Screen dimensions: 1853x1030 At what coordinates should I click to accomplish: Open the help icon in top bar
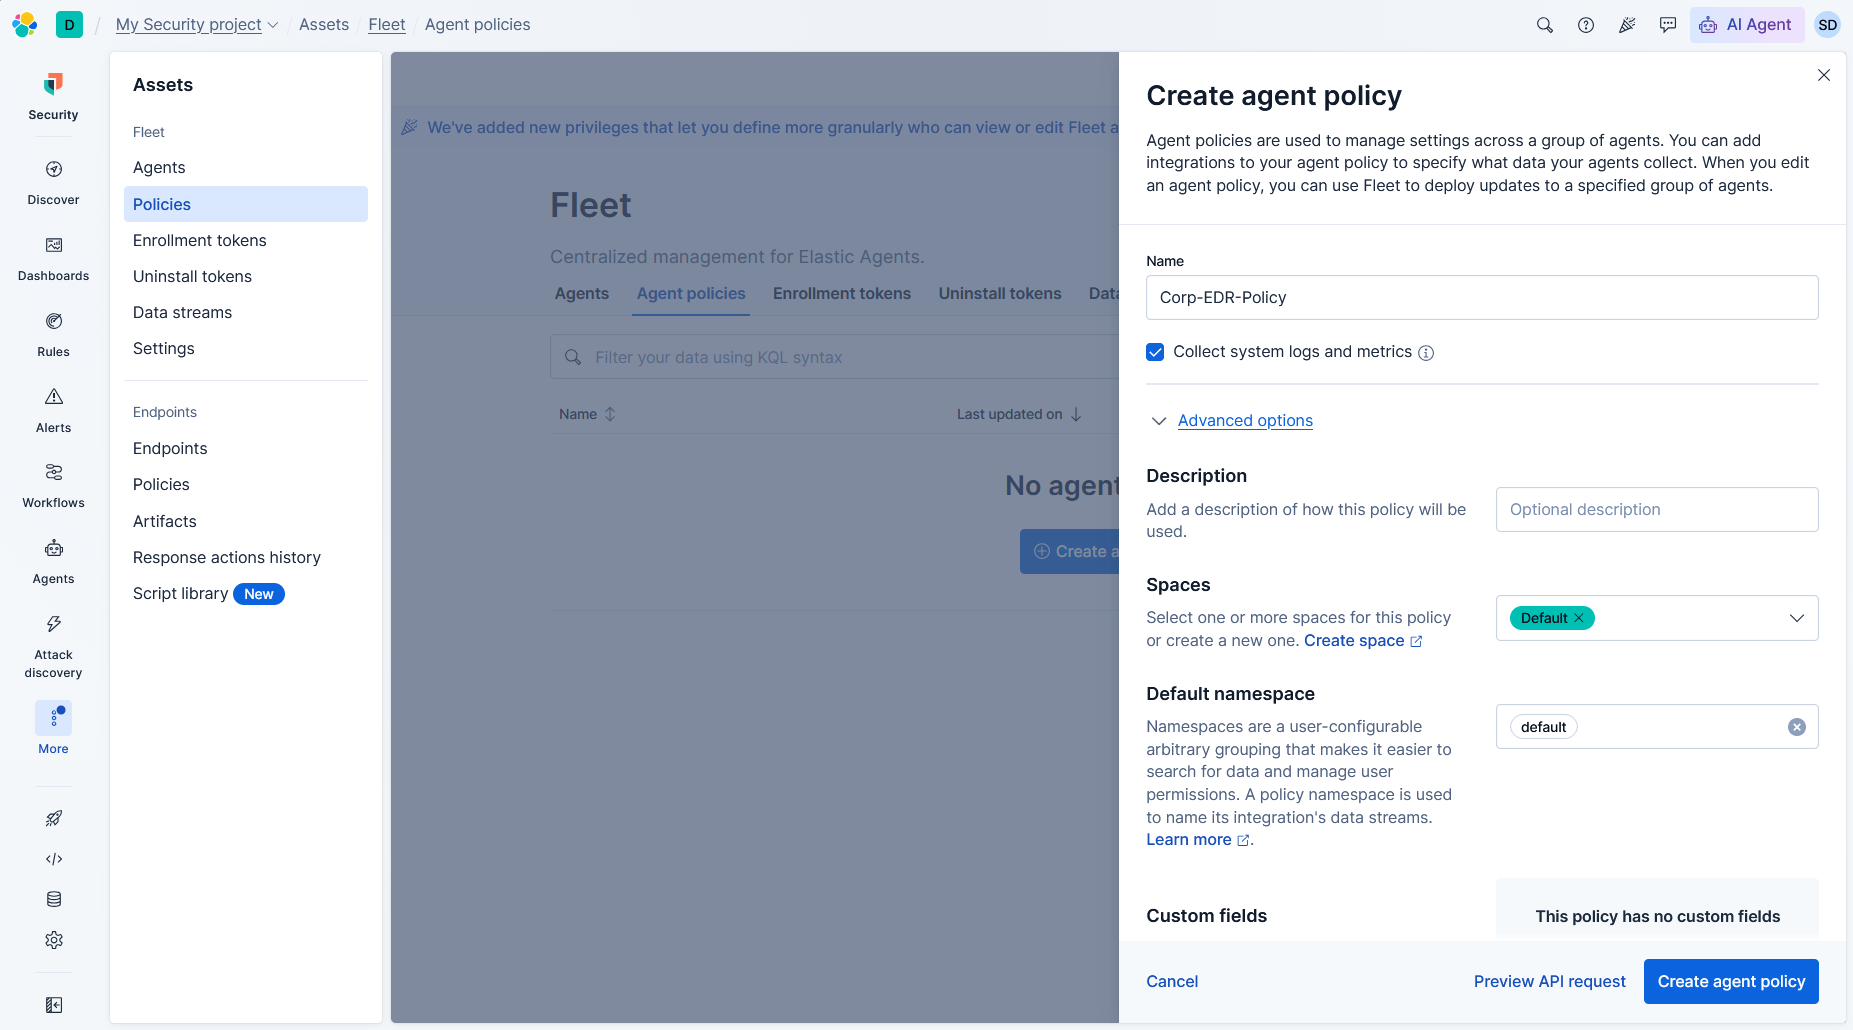coord(1586,25)
